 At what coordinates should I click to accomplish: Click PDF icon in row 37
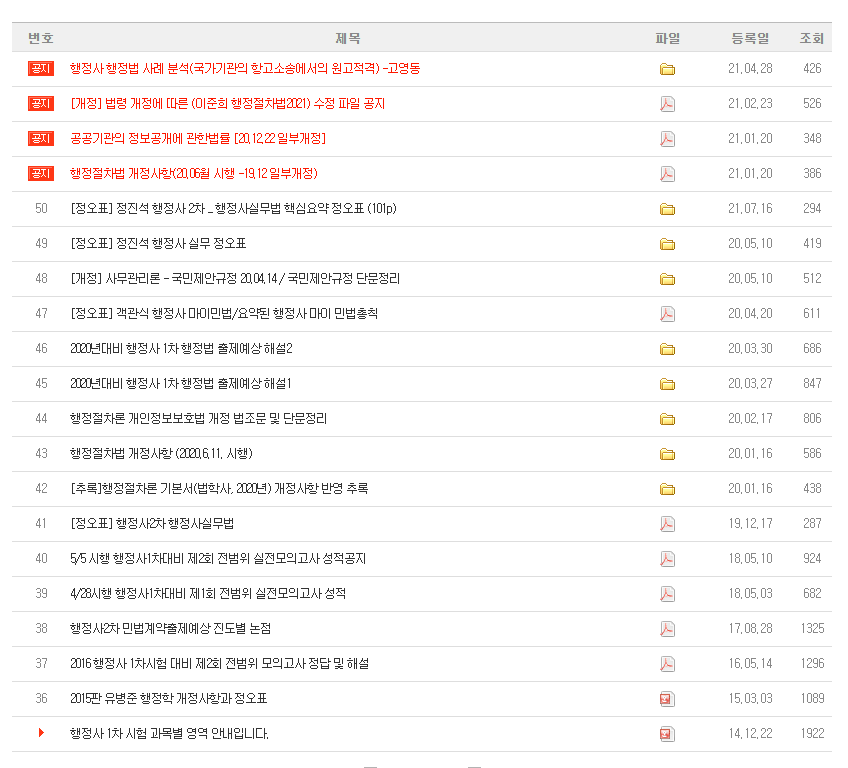coord(667,664)
